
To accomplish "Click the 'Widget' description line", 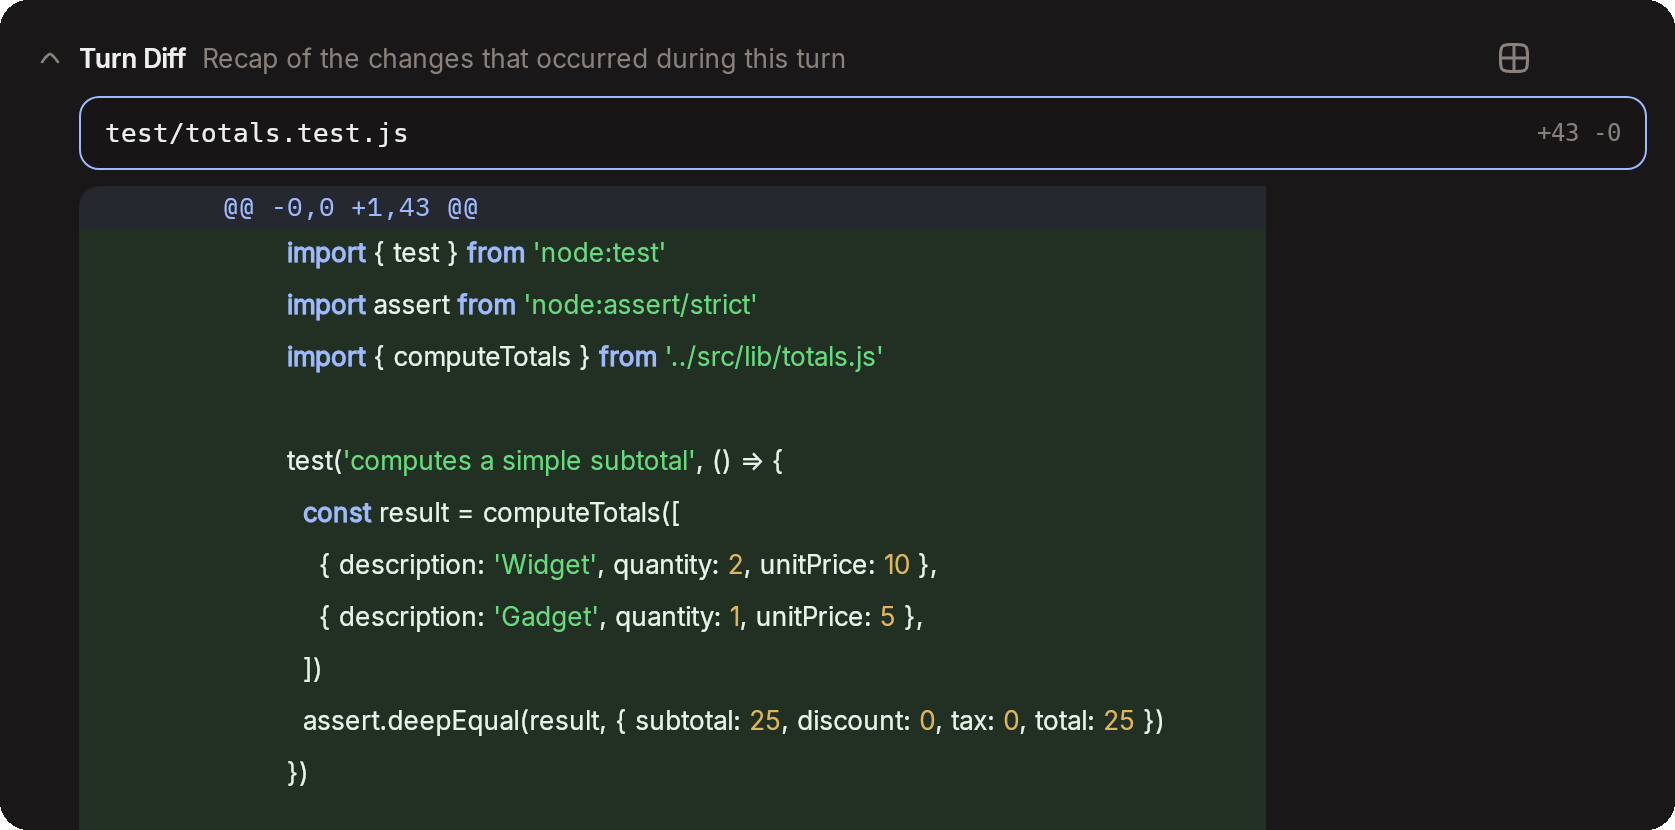I will pyautogui.click(x=628, y=565).
